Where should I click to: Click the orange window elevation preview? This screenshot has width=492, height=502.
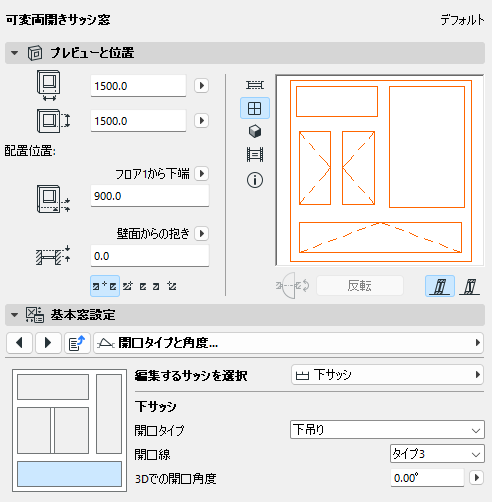(x=380, y=170)
